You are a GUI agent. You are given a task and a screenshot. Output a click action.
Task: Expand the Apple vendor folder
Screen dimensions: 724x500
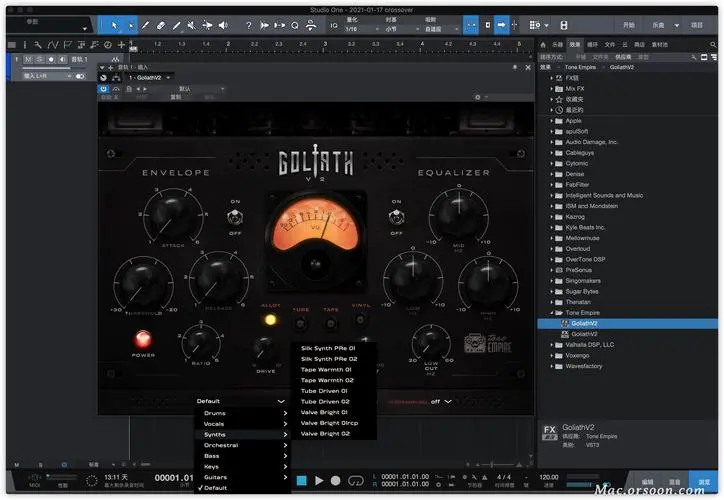coord(551,121)
